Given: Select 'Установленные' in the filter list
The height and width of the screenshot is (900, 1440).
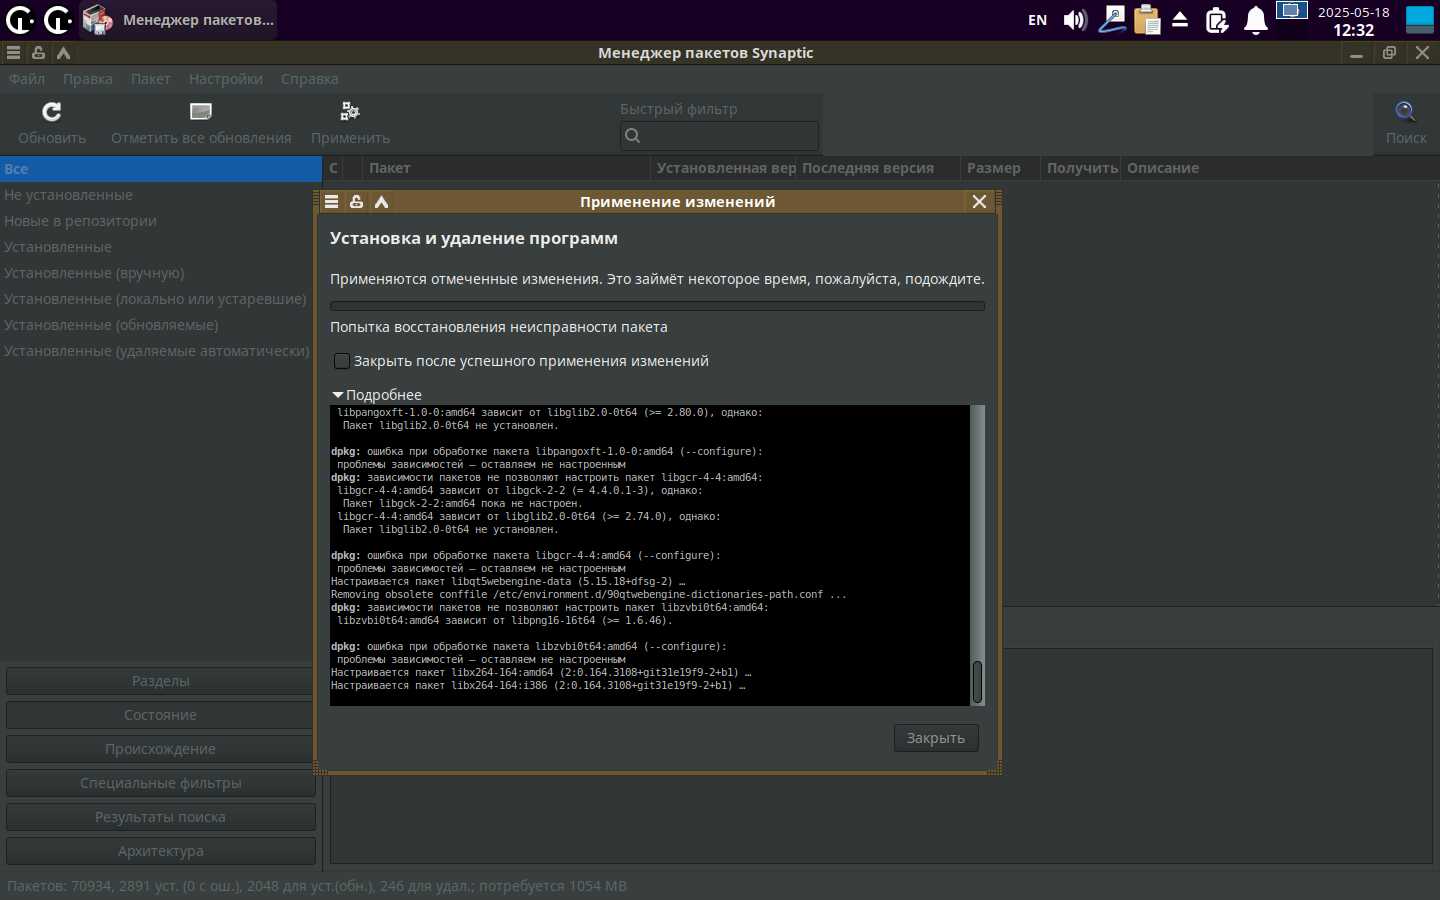Looking at the screenshot, I should click(58, 247).
